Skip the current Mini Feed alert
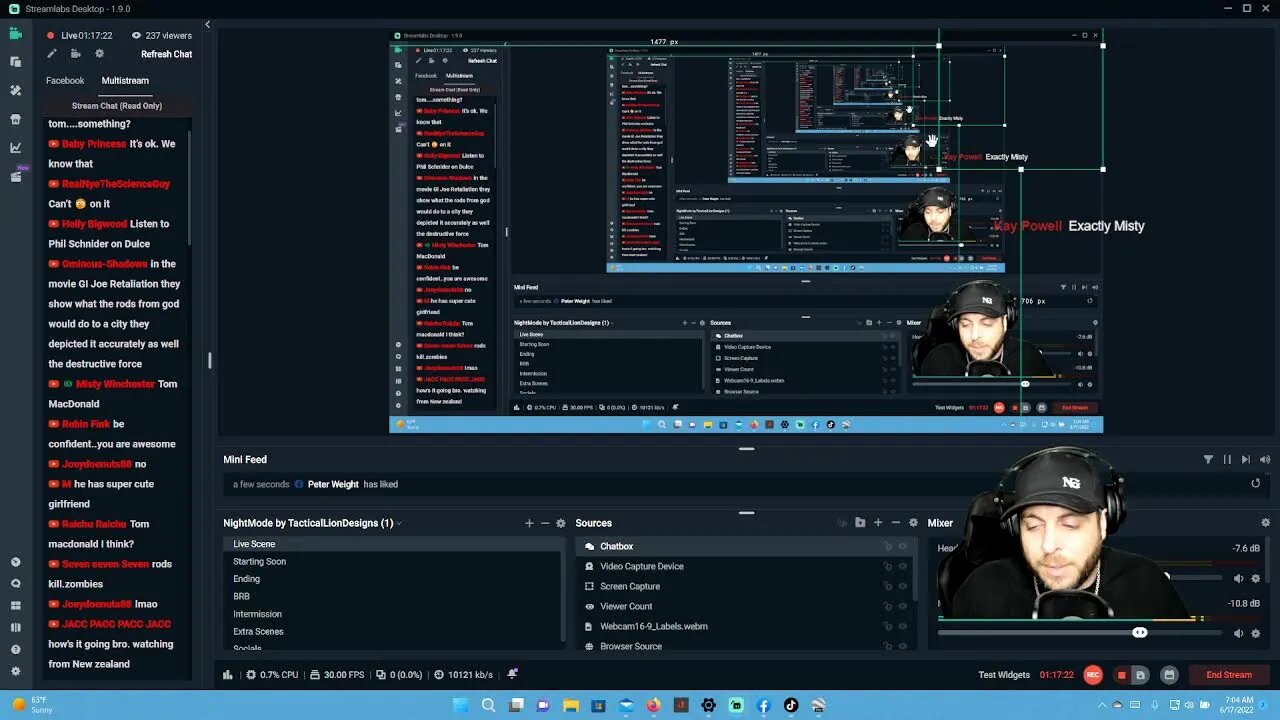The width and height of the screenshot is (1280, 720). 1245,459
